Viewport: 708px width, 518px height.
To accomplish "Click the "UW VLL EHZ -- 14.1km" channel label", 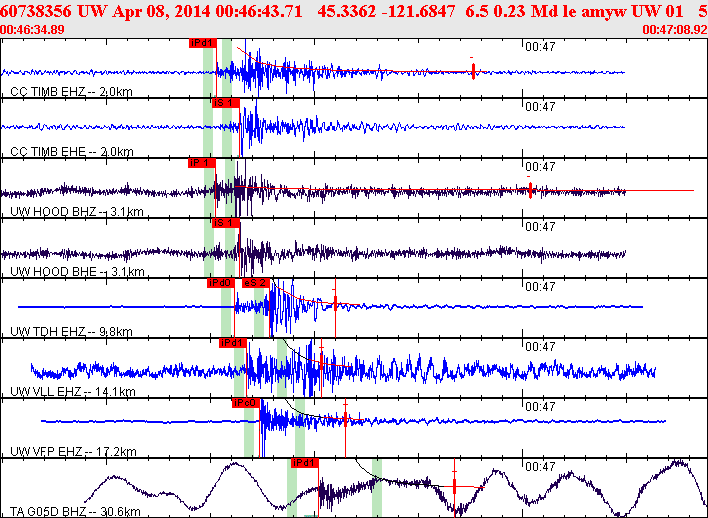I will click(x=73, y=392).
